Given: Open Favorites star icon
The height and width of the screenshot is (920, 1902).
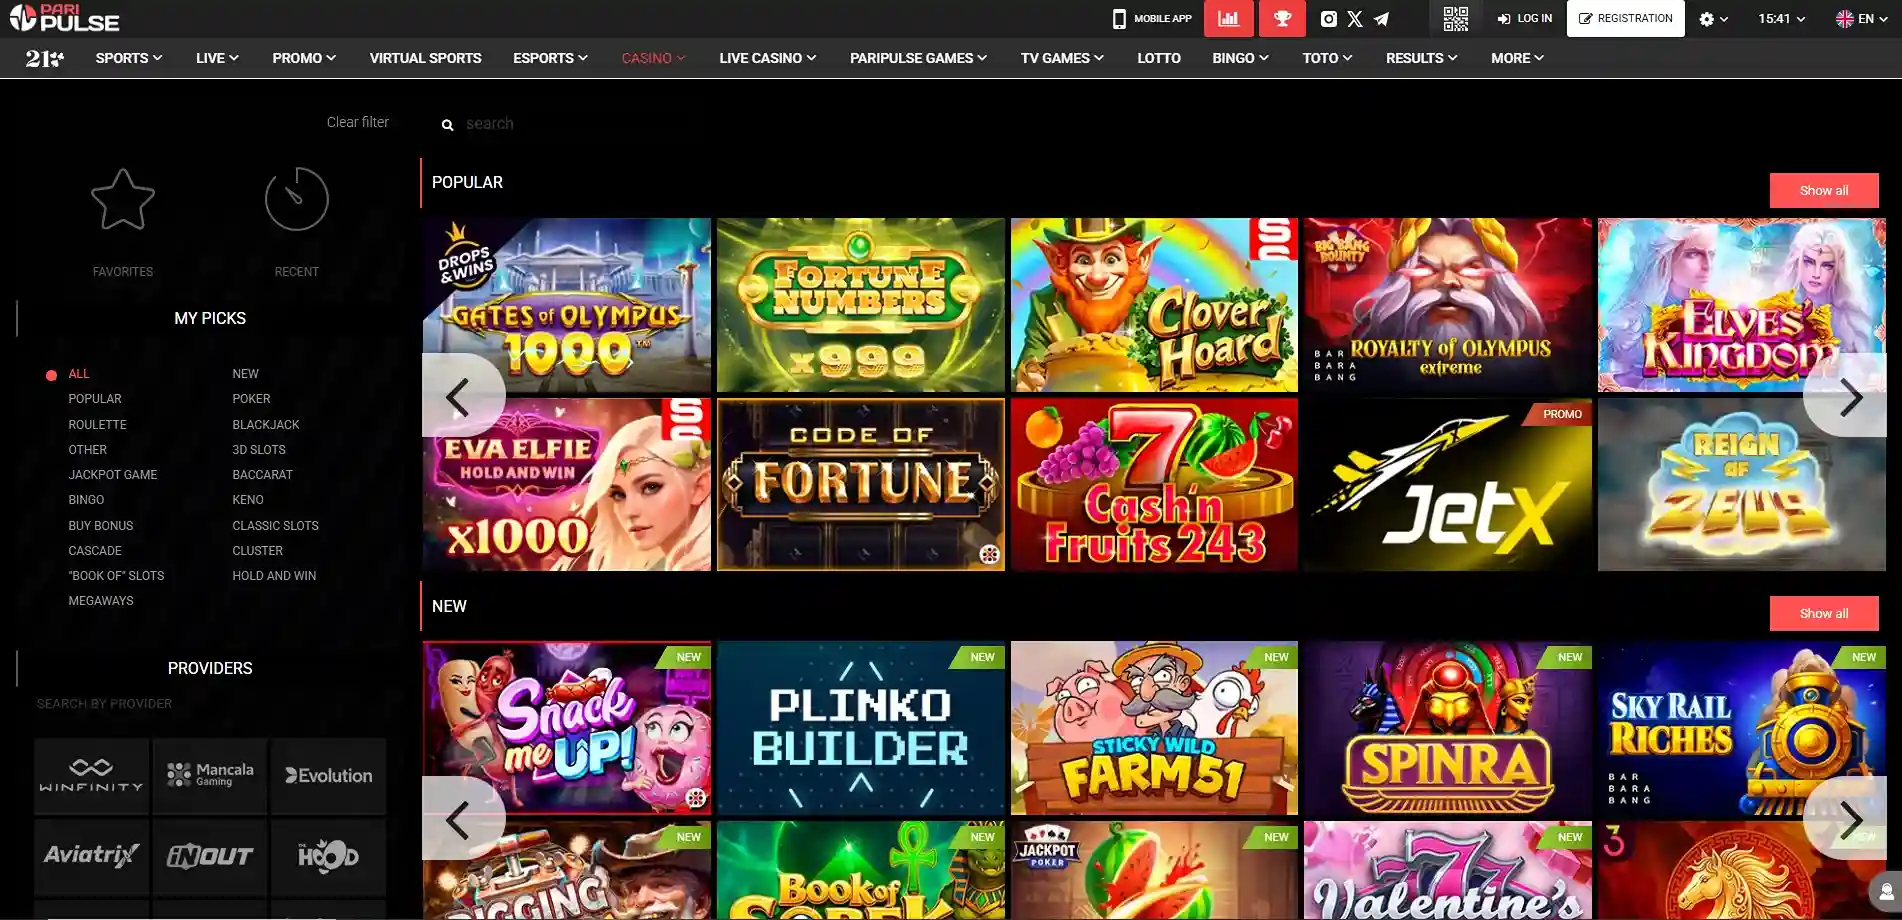Looking at the screenshot, I should click(123, 200).
